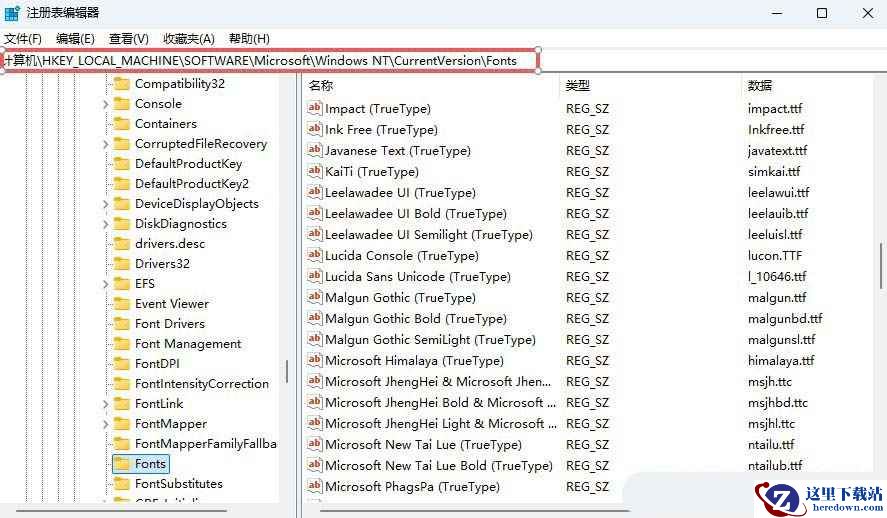Open the 收藏夹(A) menu

(189, 39)
